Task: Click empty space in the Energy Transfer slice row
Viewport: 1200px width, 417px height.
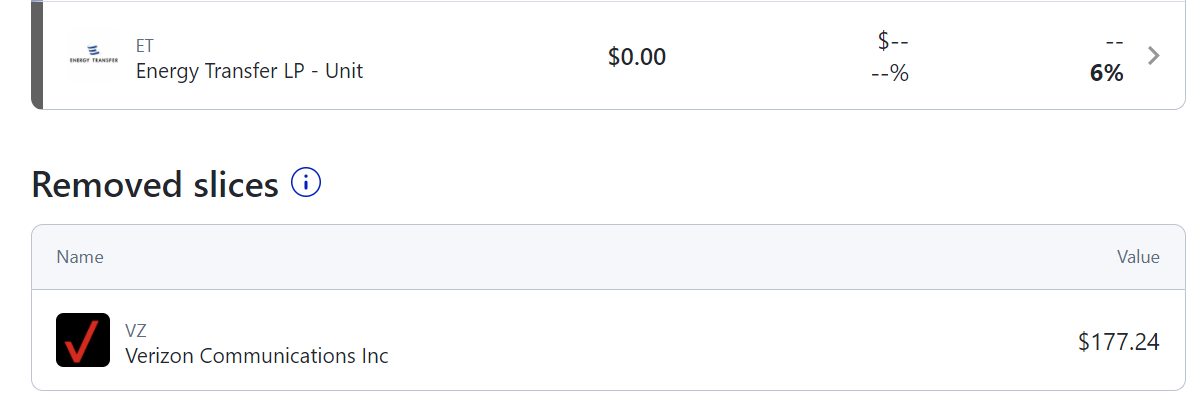Action: 480,56
